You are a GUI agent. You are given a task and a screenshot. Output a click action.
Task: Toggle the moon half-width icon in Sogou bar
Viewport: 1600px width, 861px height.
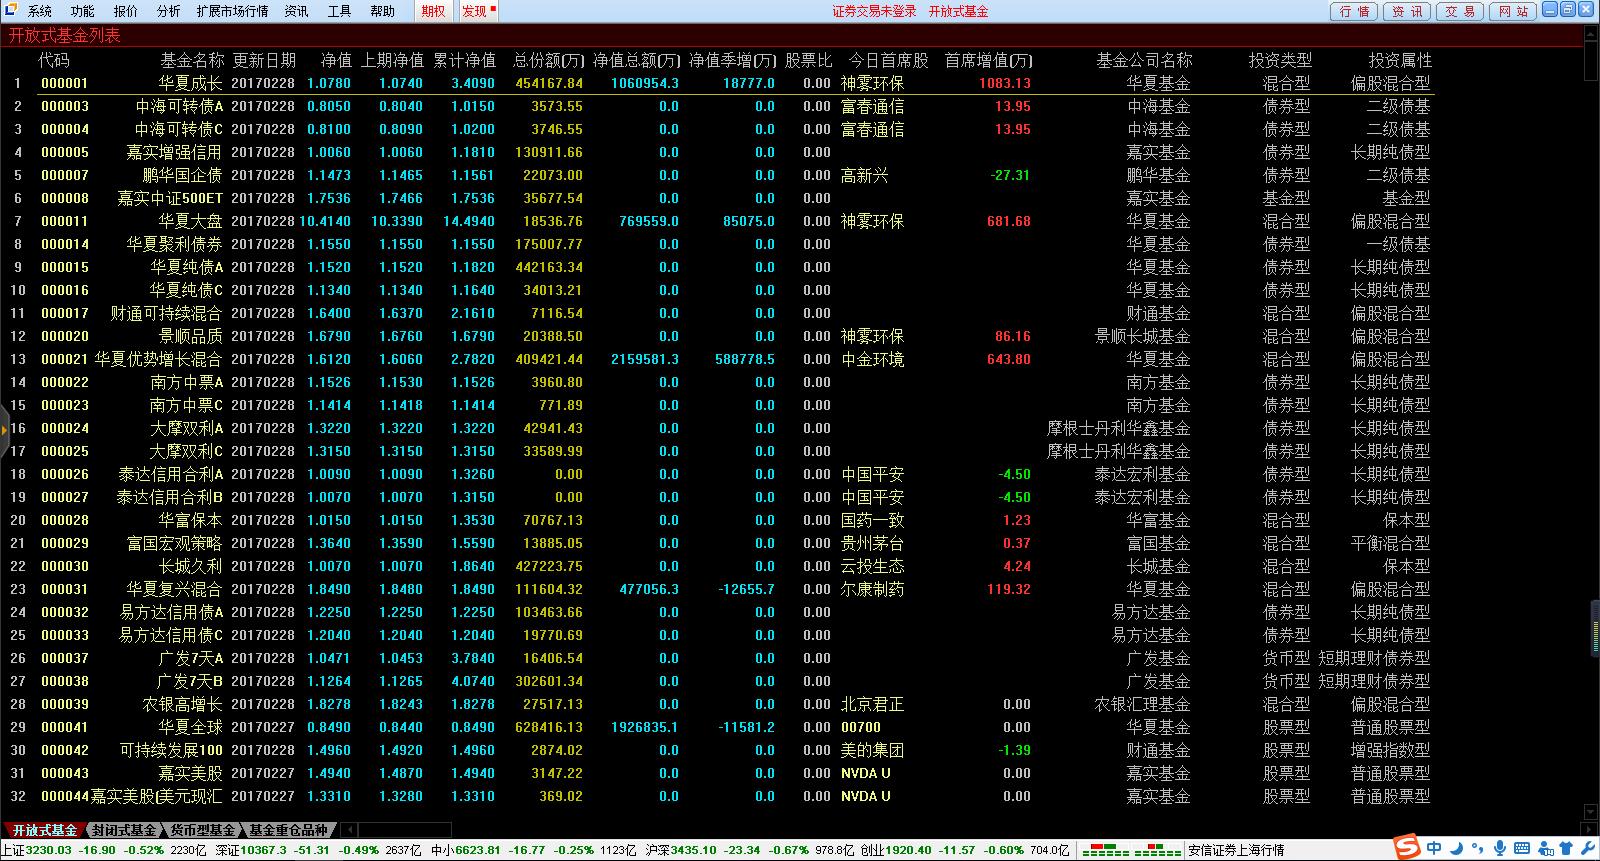click(1455, 849)
